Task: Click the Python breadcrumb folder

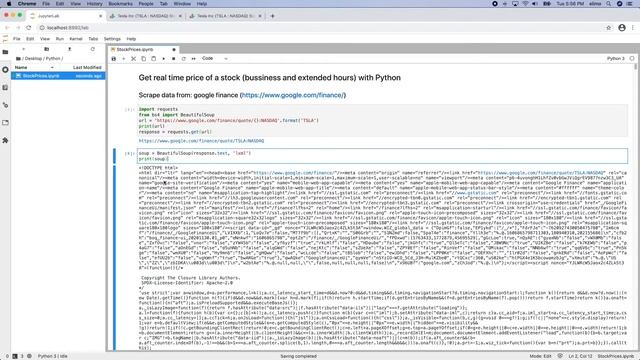Action: (53, 59)
